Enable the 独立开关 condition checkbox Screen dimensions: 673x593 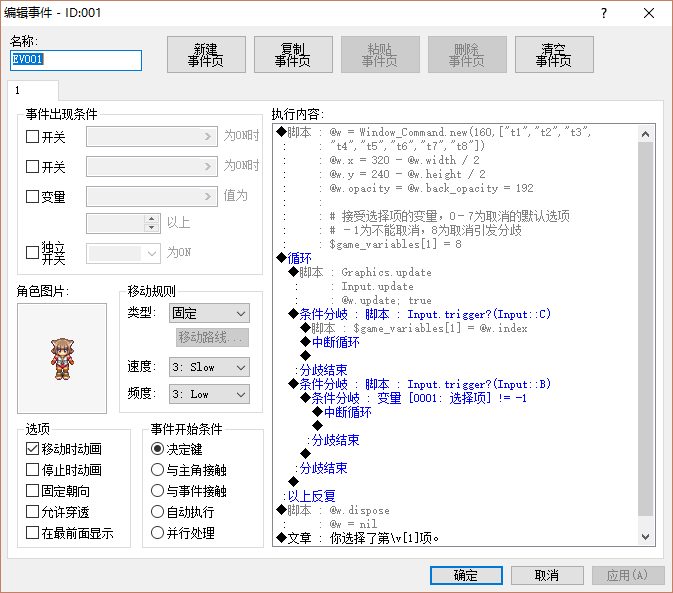pyautogui.click(x=33, y=252)
